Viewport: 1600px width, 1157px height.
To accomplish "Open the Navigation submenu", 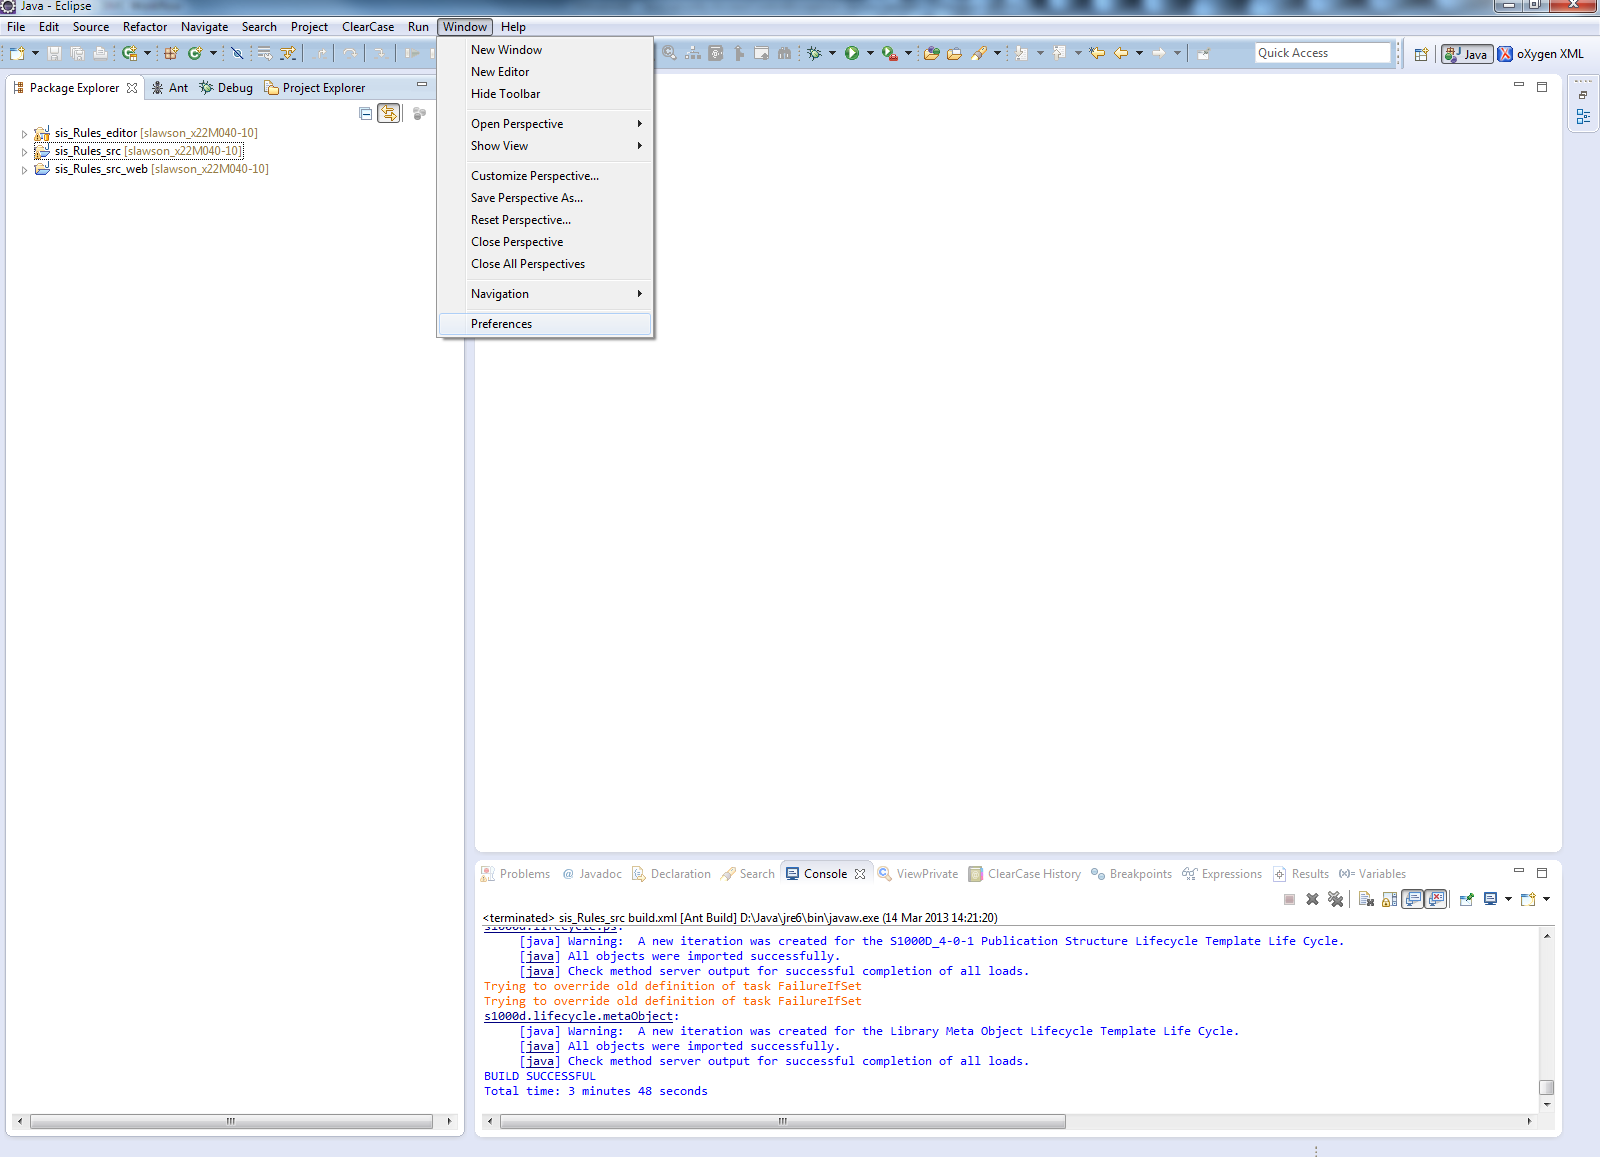I will [545, 294].
